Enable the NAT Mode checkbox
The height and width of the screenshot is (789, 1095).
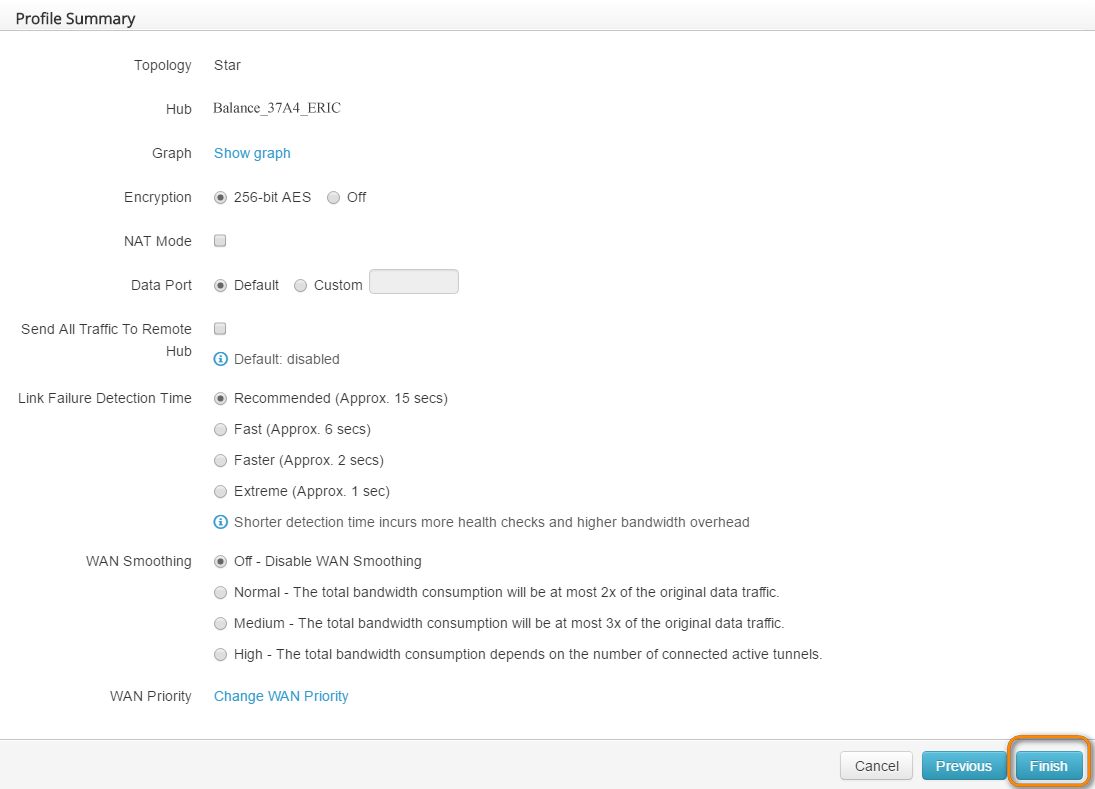pyautogui.click(x=221, y=241)
